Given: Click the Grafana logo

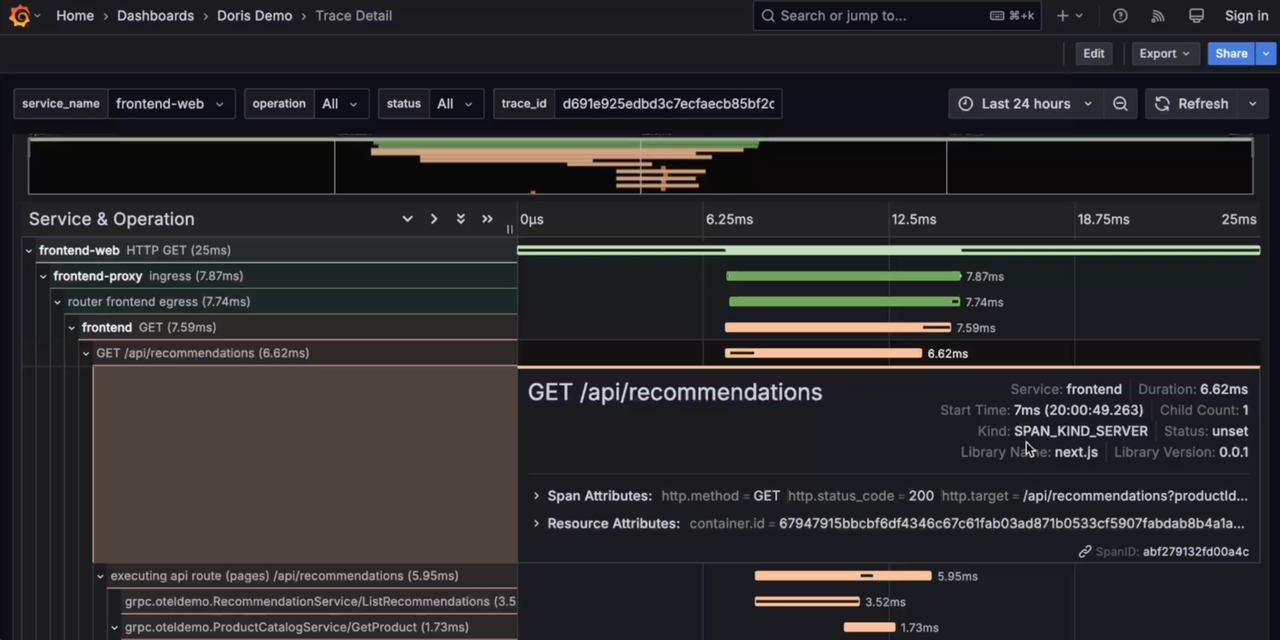Looking at the screenshot, I should click(x=20, y=15).
